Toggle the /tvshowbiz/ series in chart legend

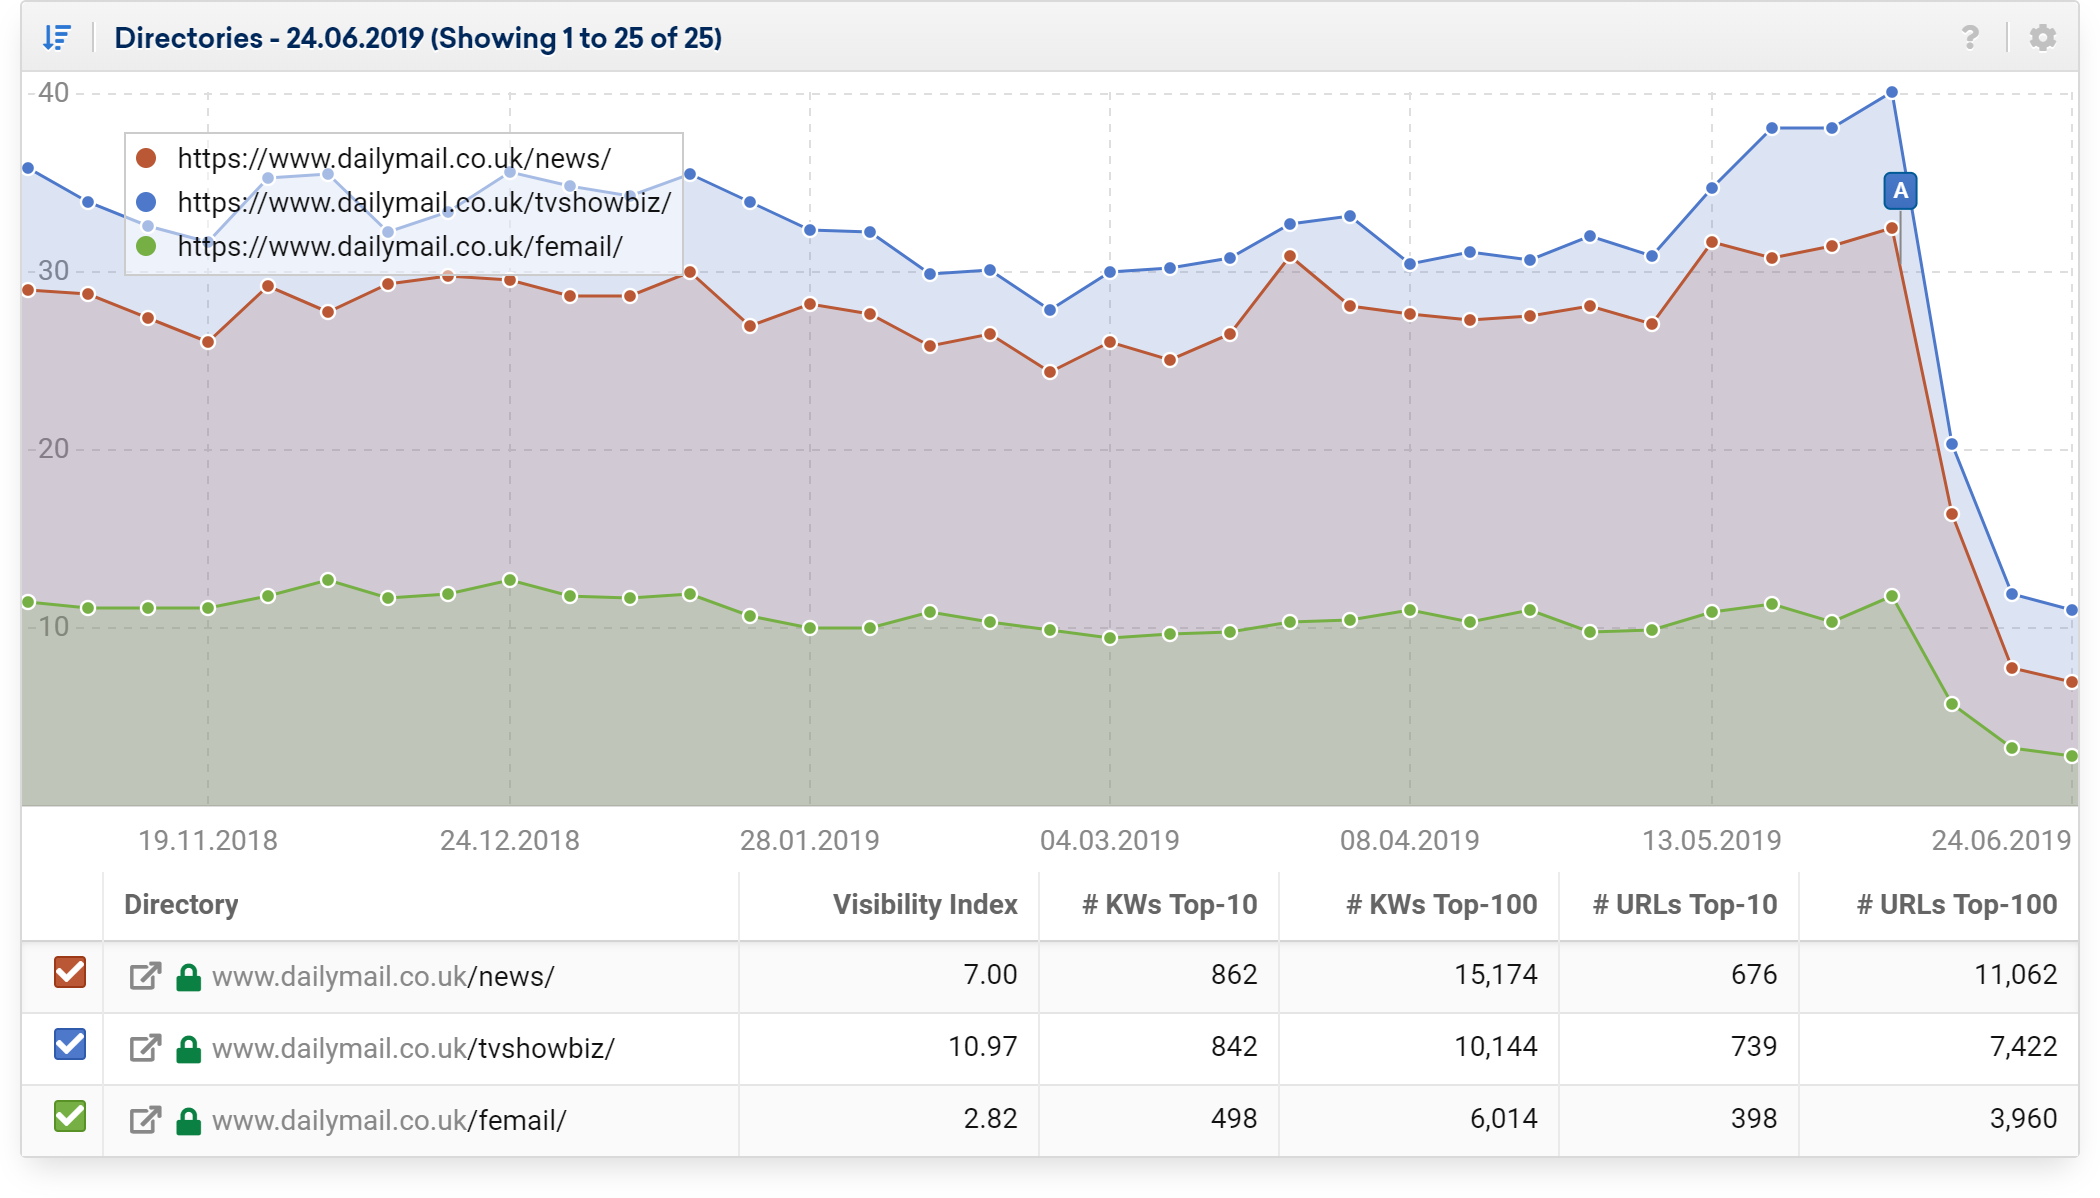(x=404, y=202)
